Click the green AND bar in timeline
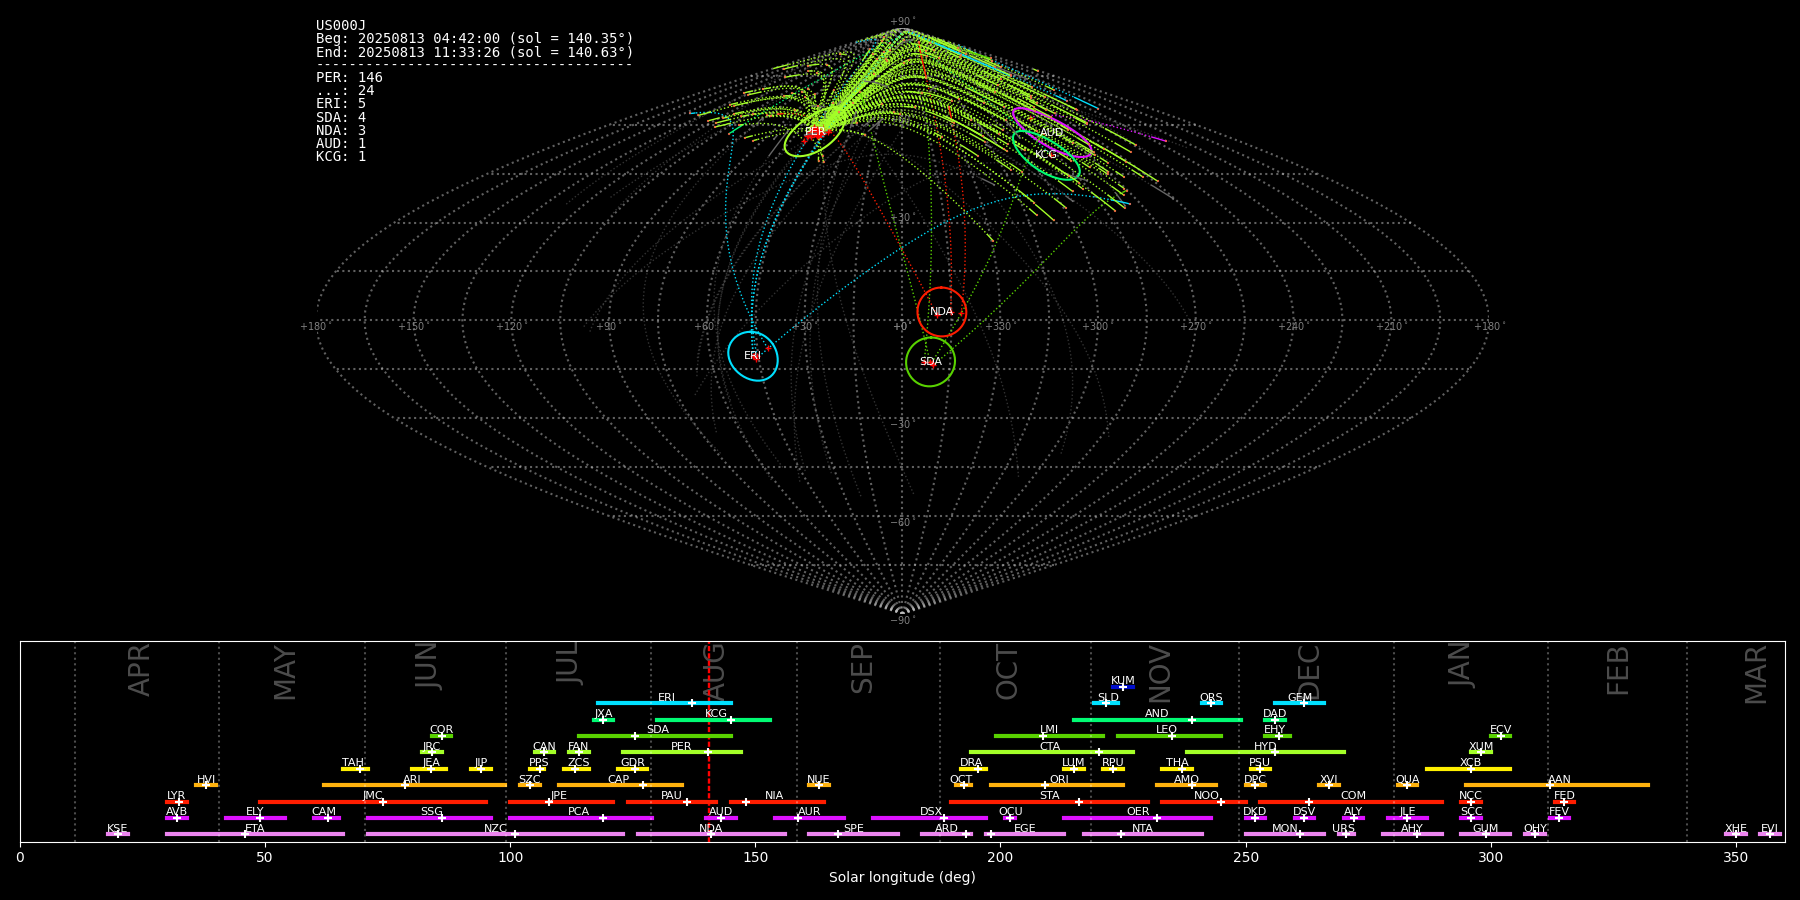This screenshot has width=1800, height=900. pyautogui.click(x=1157, y=719)
